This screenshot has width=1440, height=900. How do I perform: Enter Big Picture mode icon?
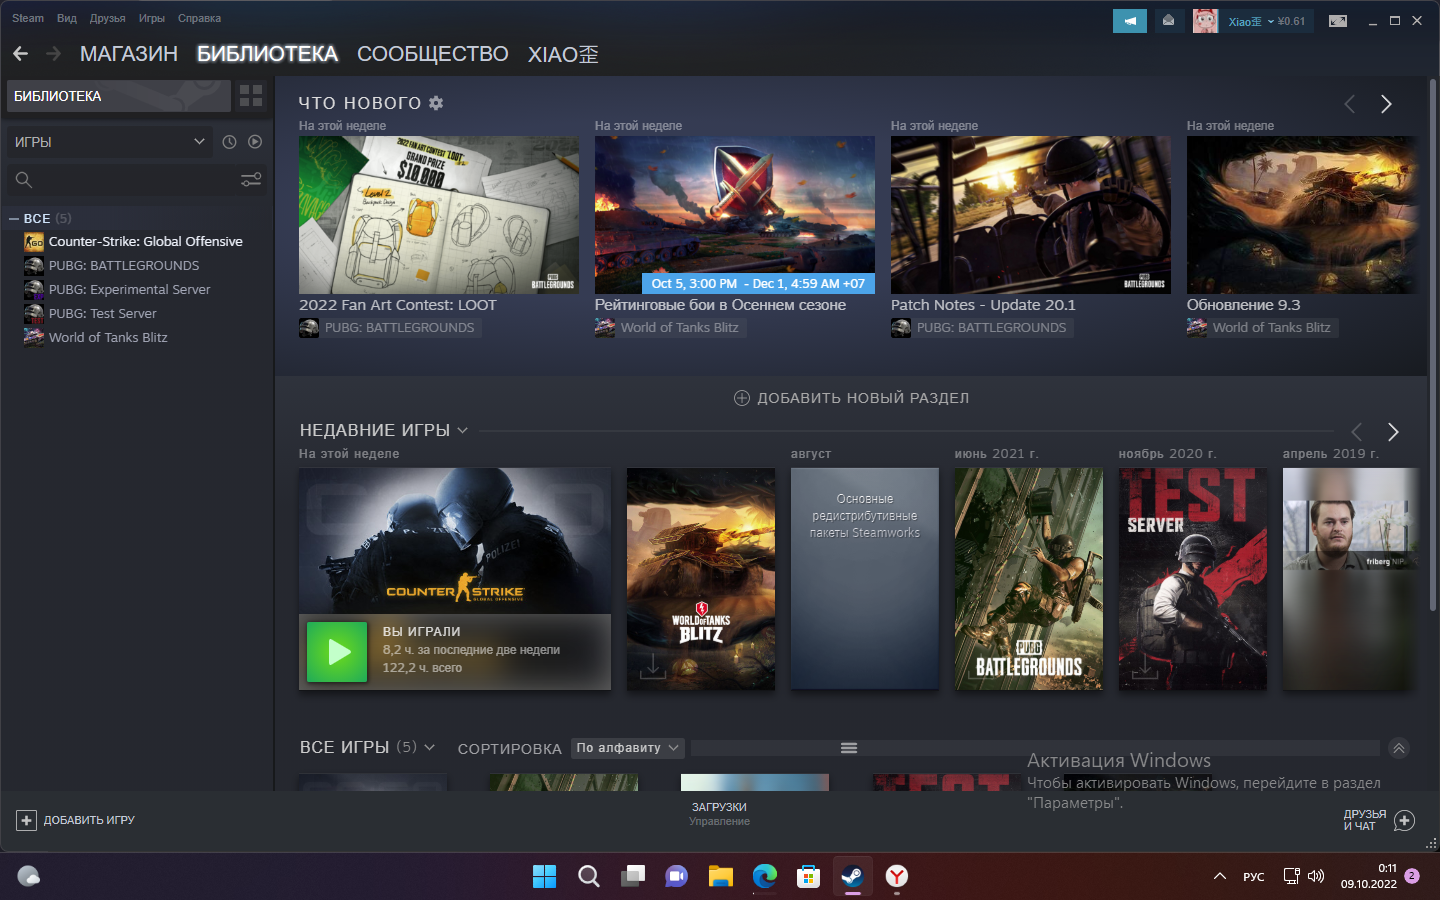(1338, 21)
